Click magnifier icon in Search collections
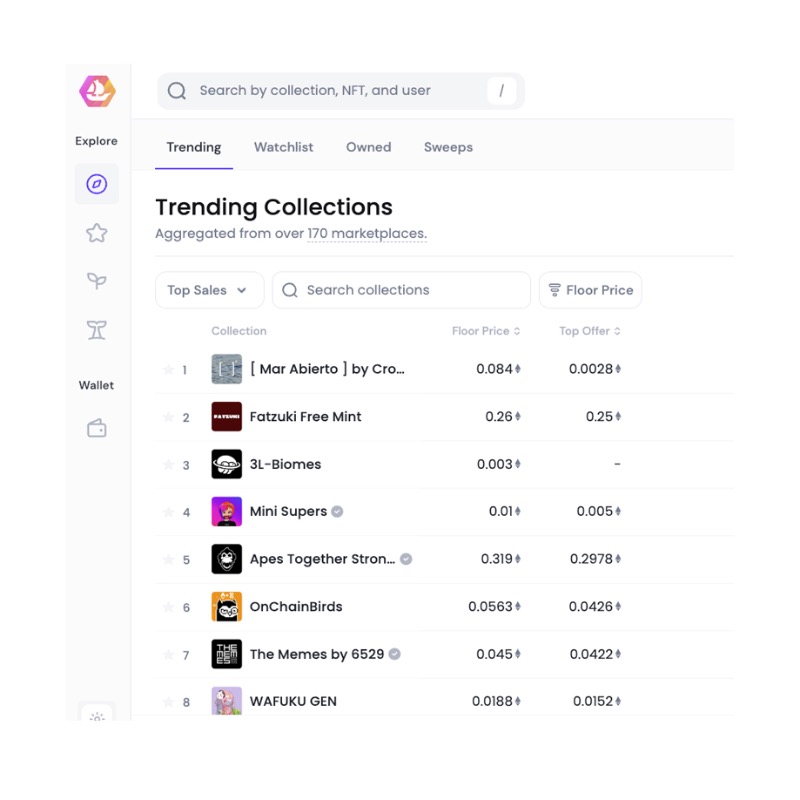 tap(290, 290)
